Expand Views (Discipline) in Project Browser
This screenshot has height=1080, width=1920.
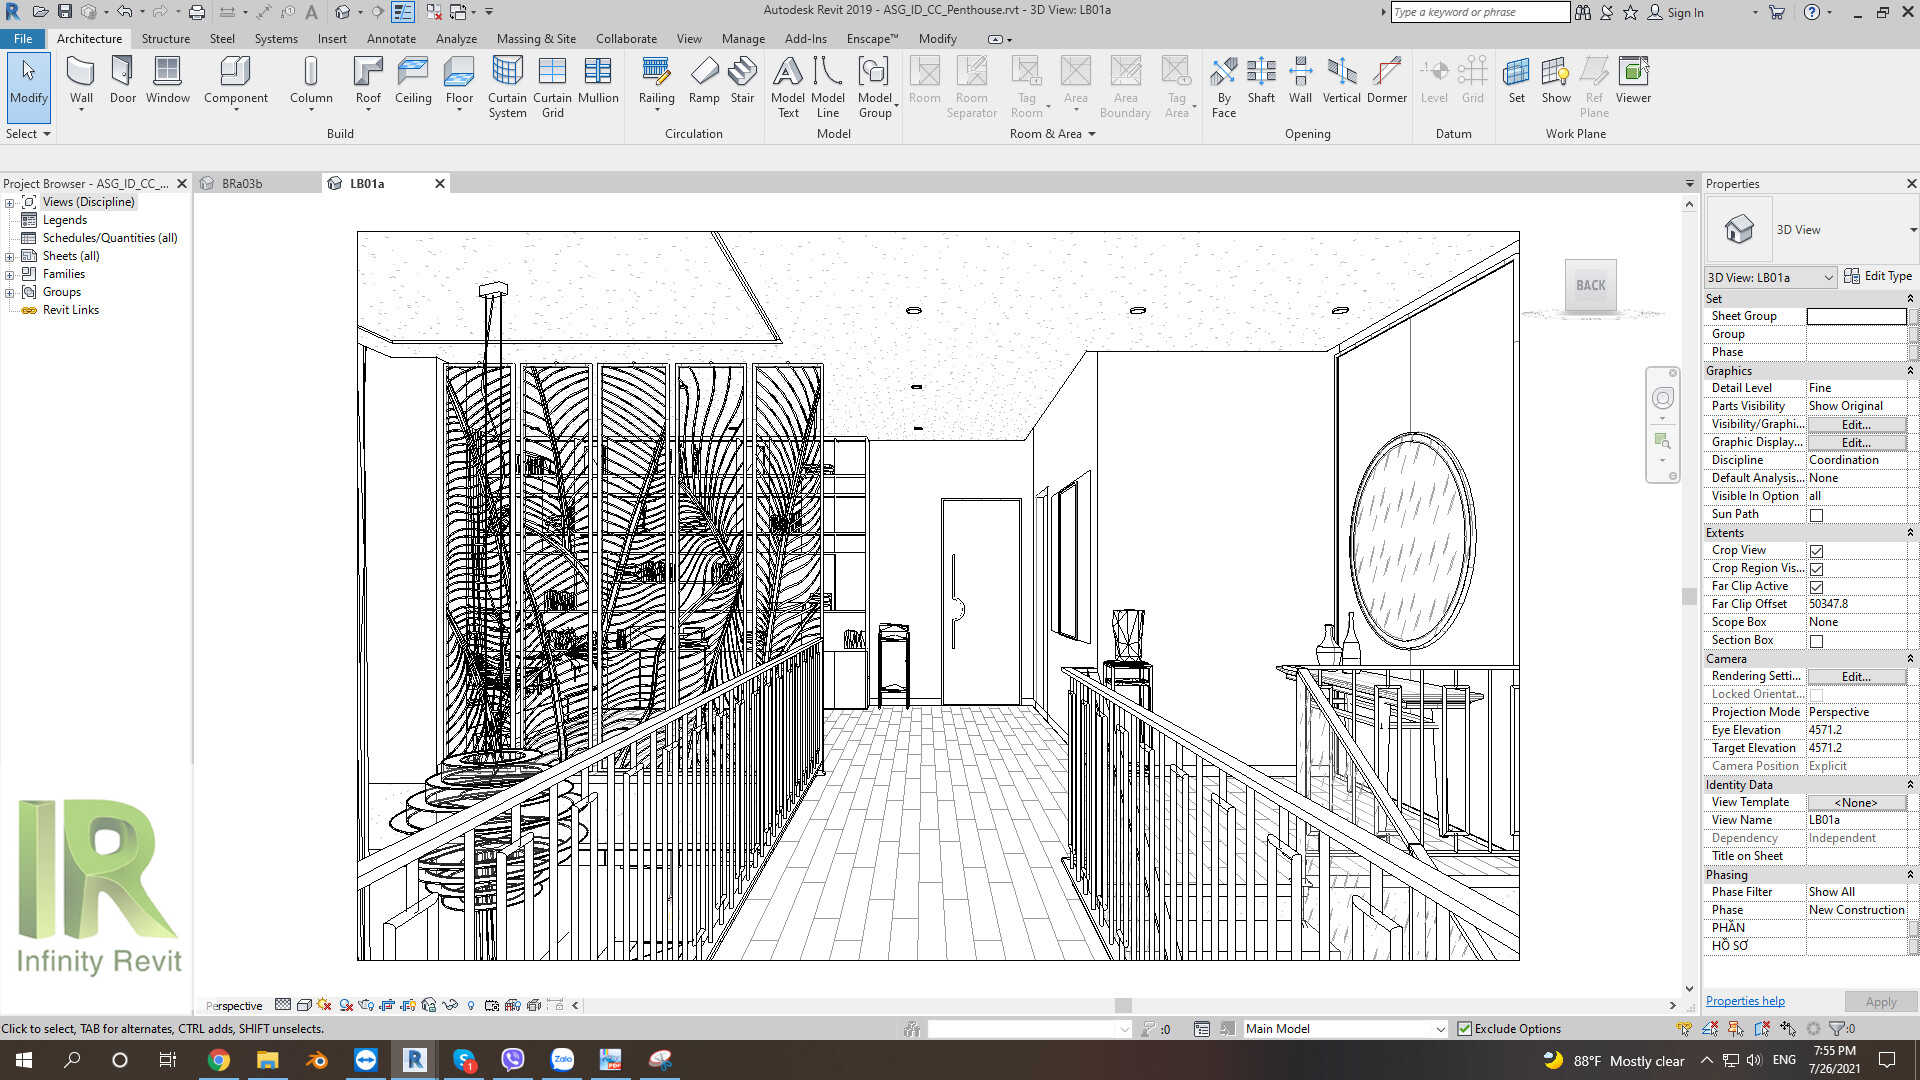(x=9, y=201)
